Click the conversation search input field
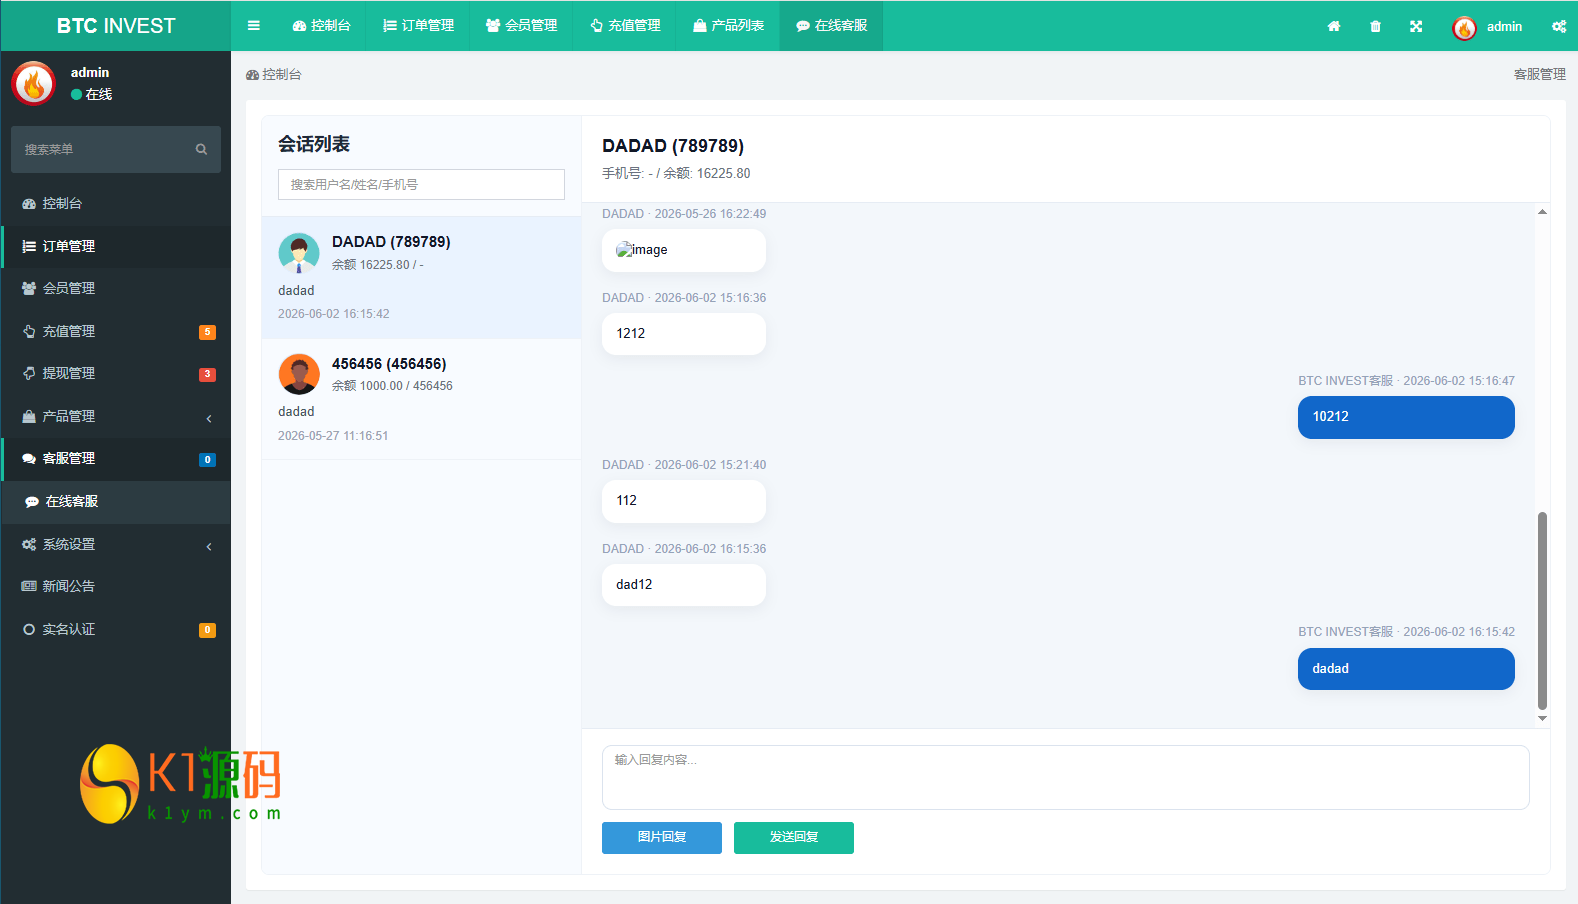The width and height of the screenshot is (1578, 904). (x=421, y=184)
